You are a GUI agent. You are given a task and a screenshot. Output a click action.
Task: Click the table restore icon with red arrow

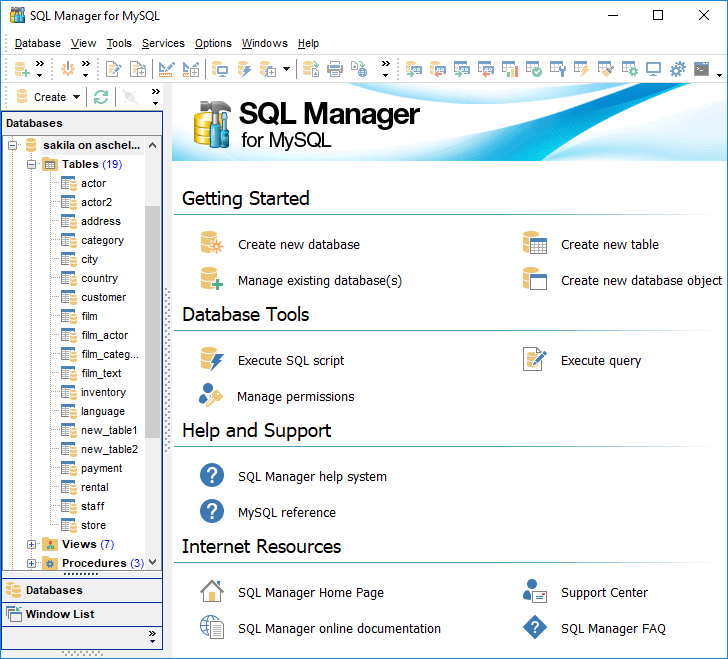486,69
